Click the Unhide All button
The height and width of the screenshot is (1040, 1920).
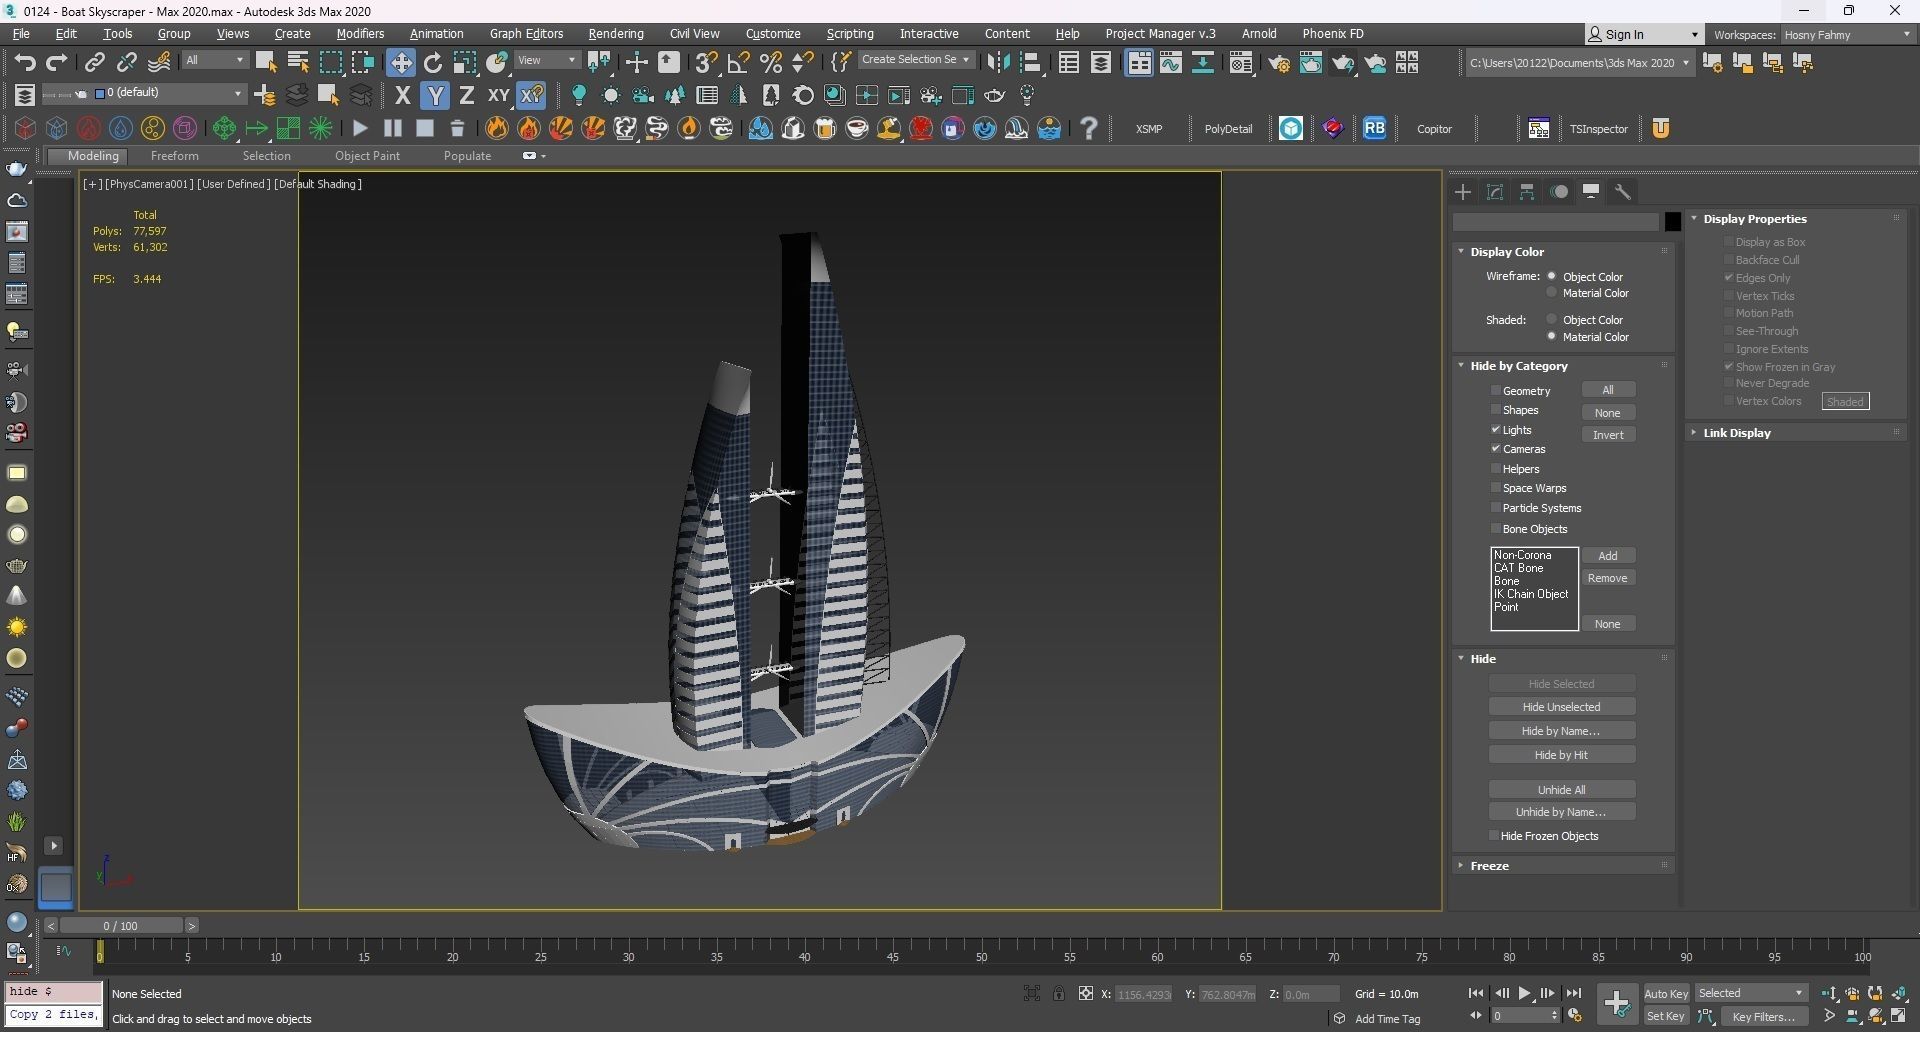point(1561,790)
